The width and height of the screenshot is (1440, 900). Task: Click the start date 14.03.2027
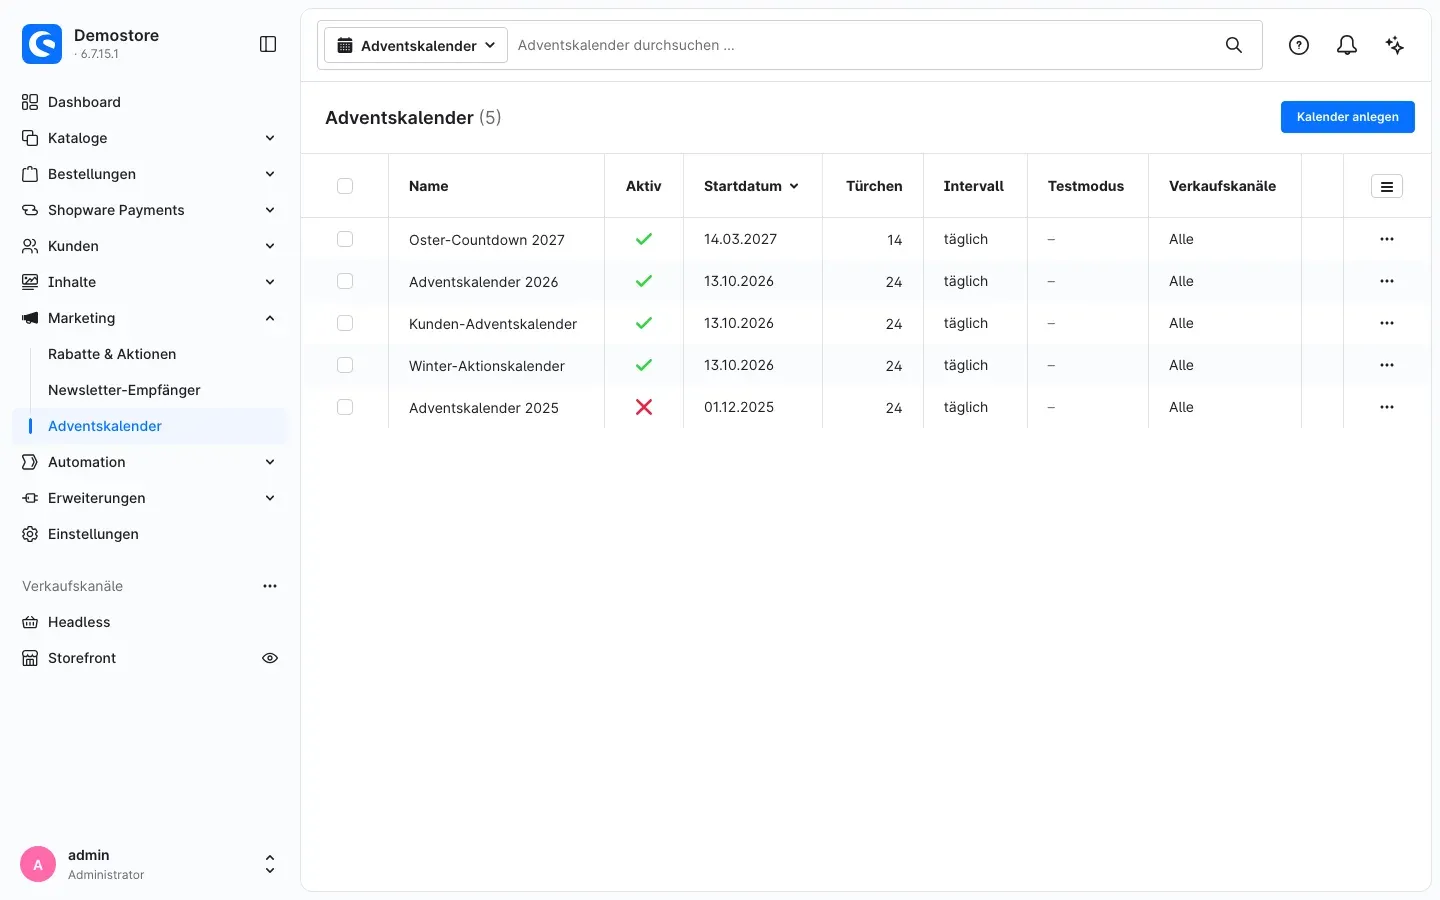coord(741,239)
